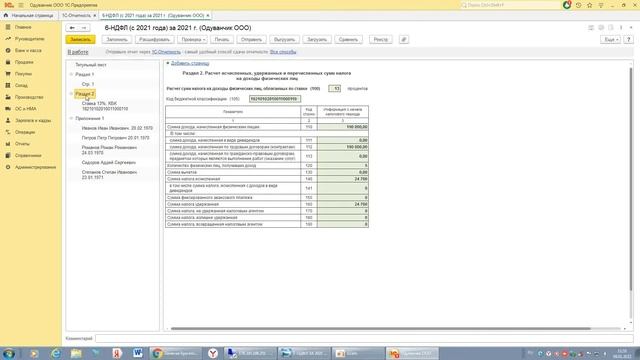Viewport: 640px width, 360px height.
Task: Select Стр. 1 under Раздел 1
Action: coord(88,84)
